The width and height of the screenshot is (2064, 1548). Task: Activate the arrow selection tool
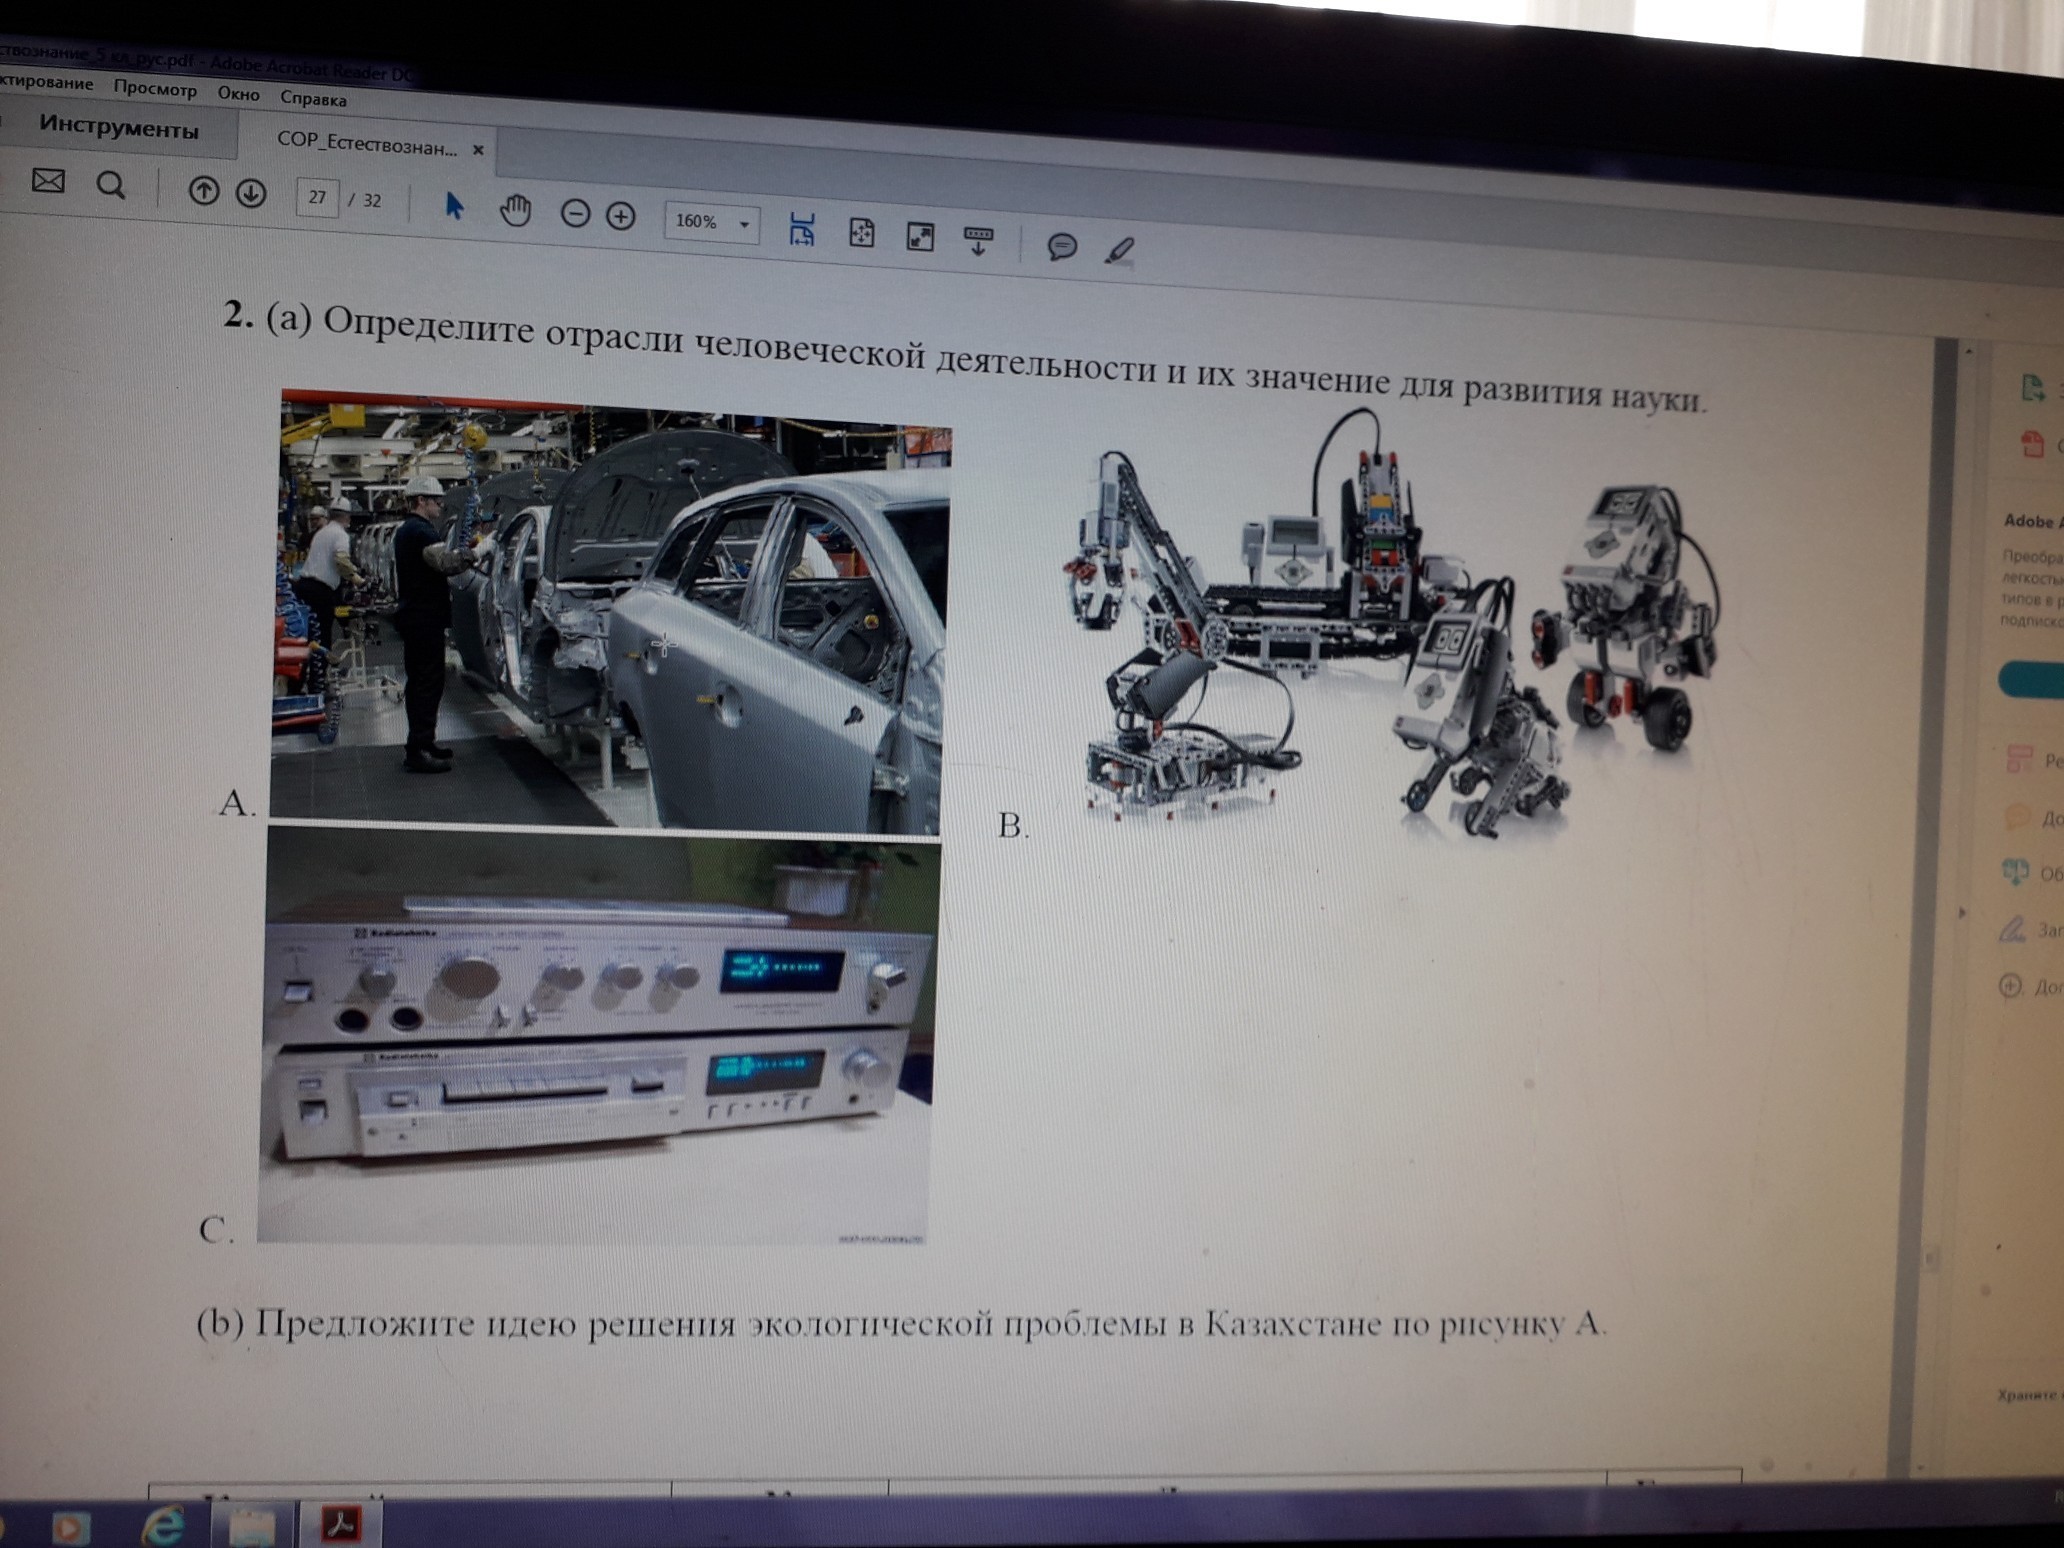453,206
